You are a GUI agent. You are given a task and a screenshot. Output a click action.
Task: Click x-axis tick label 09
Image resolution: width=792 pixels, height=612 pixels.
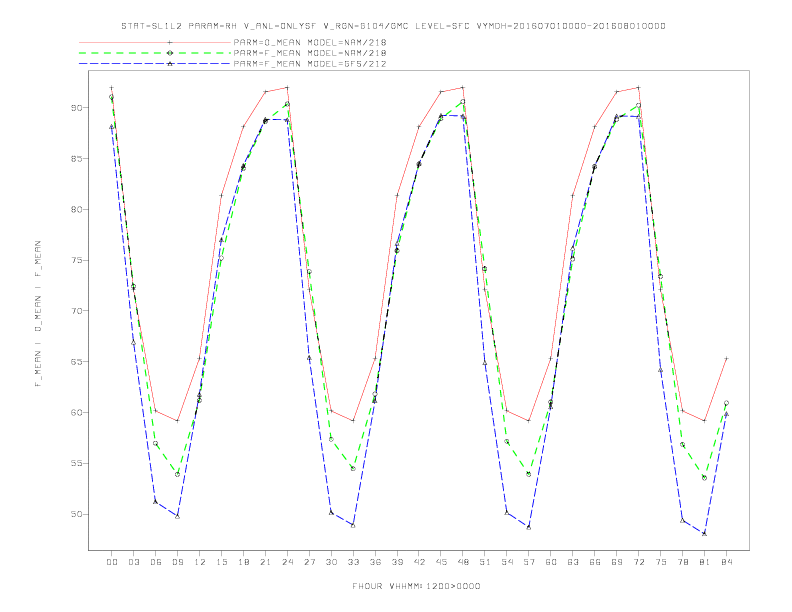177,562
